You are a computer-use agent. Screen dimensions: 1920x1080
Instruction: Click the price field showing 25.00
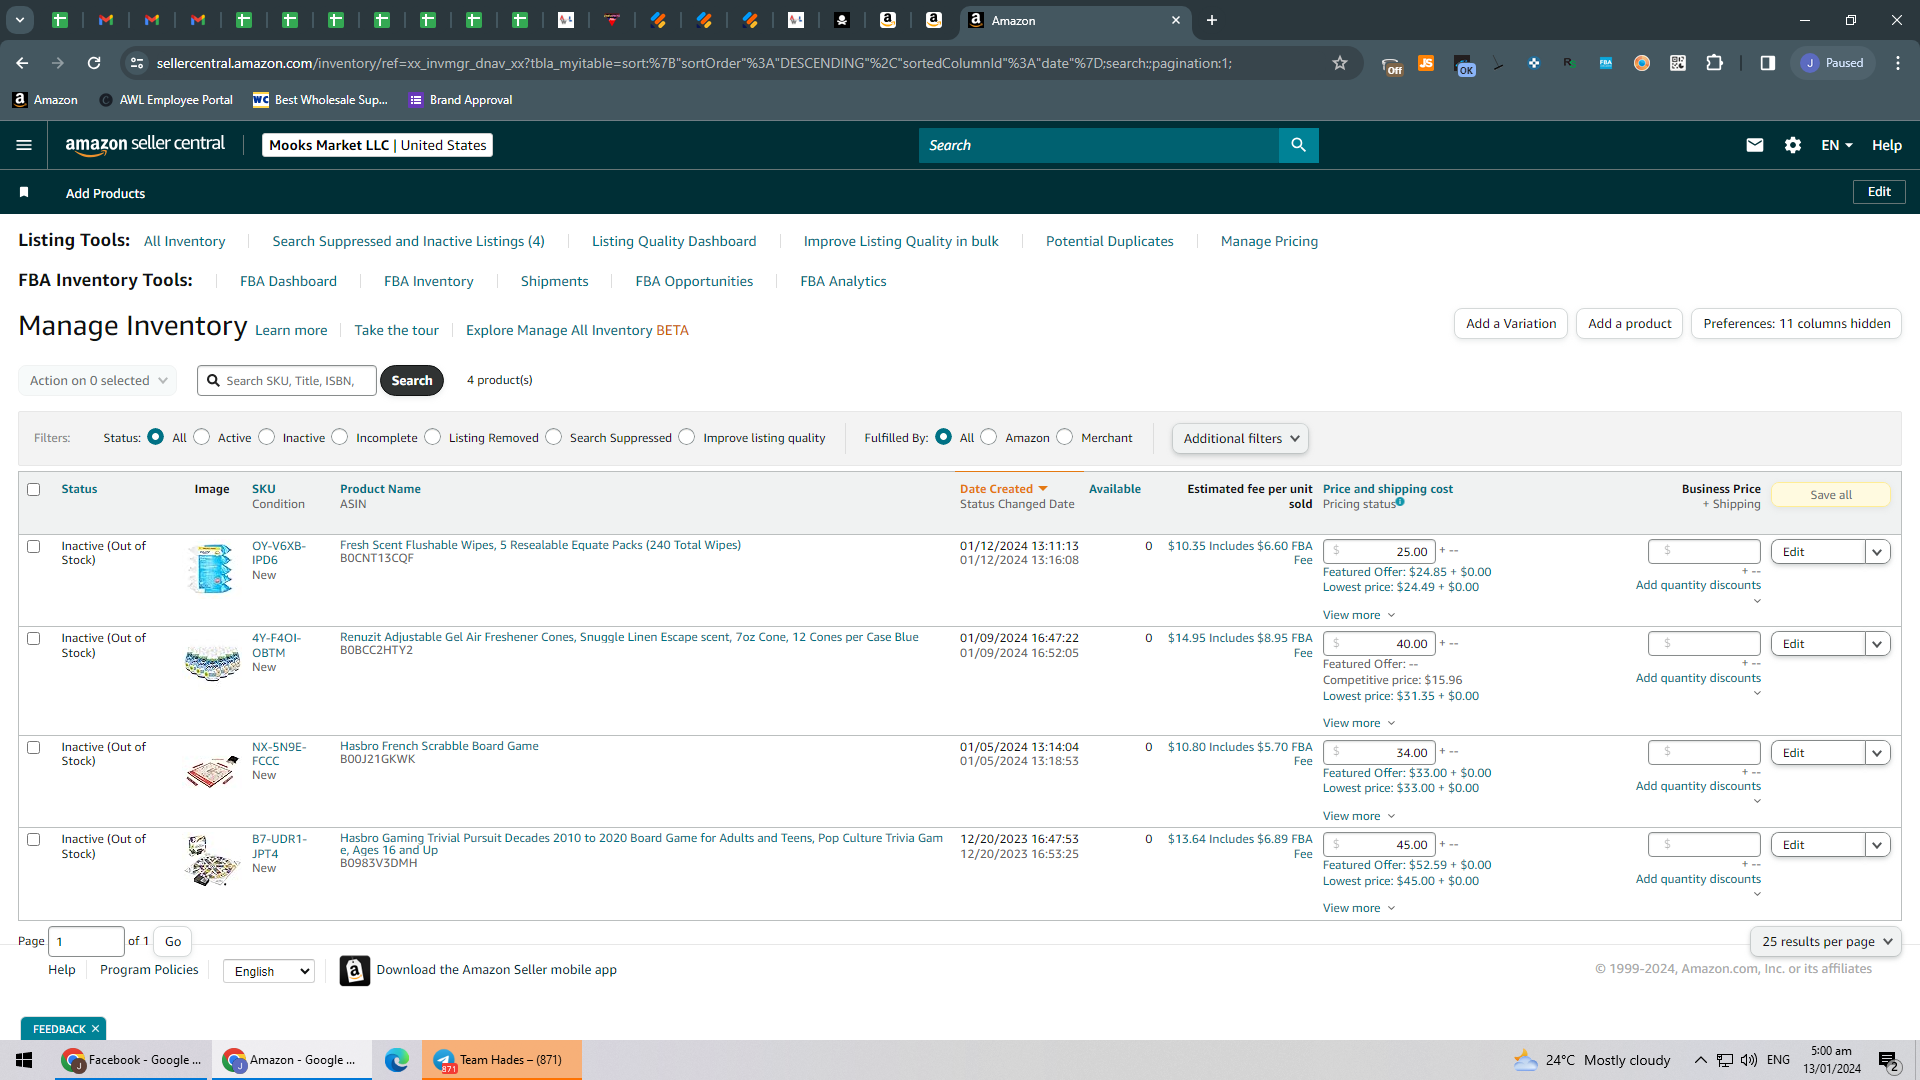1380,552
